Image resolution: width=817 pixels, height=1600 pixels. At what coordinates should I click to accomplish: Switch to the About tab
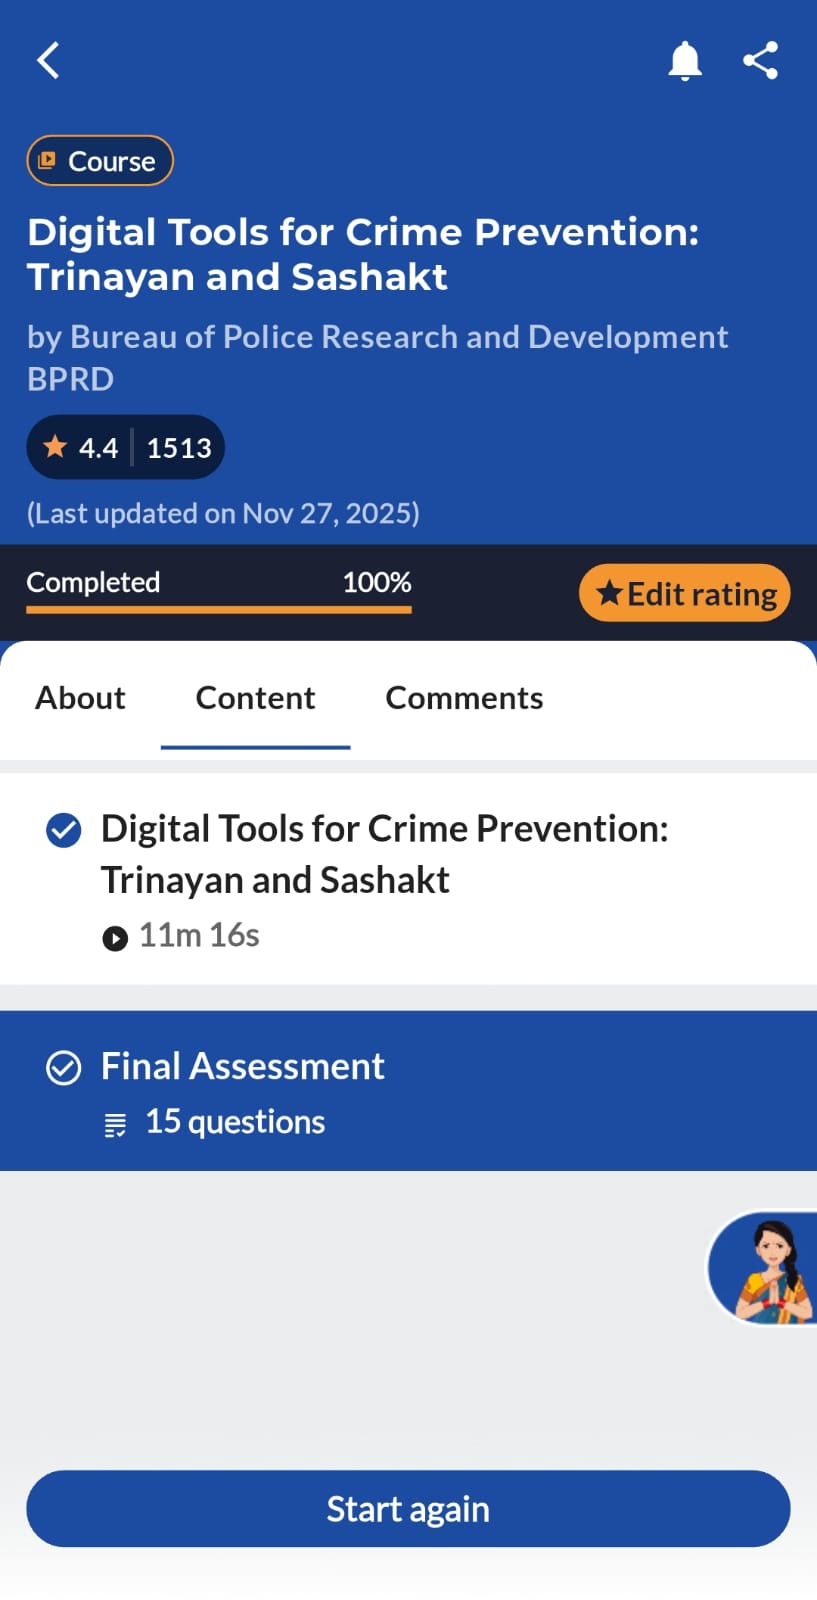[81, 698]
